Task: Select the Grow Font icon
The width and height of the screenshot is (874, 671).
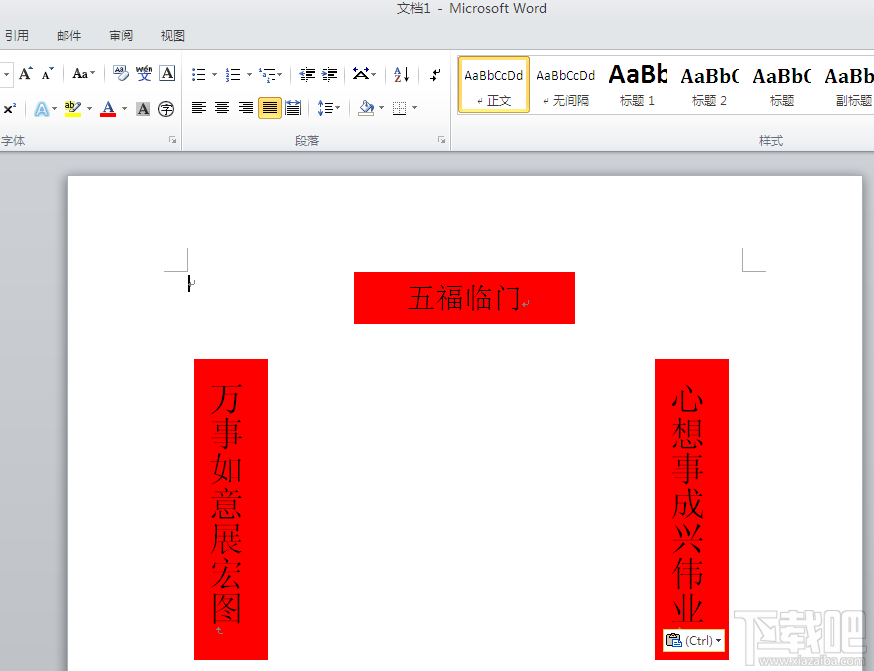Action: click(x=26, y=73)
